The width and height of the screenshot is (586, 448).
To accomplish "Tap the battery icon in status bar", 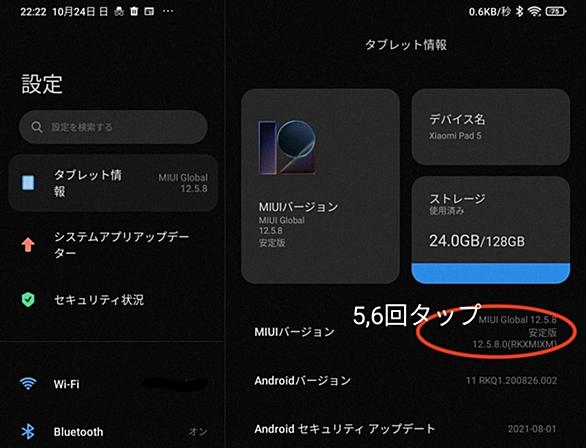I will click(x=556, y=12).
